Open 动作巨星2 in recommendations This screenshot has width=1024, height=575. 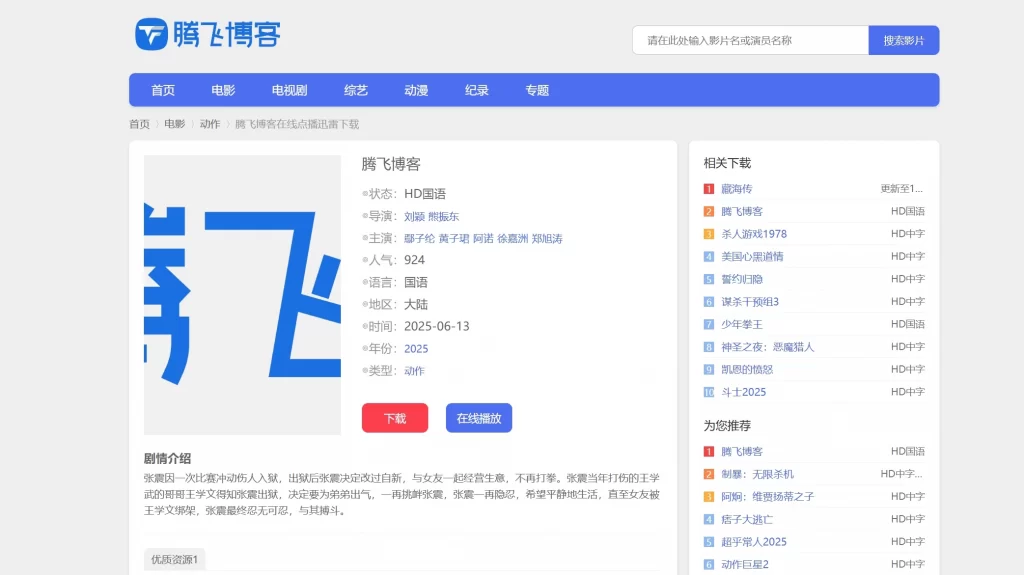point(744,565)
